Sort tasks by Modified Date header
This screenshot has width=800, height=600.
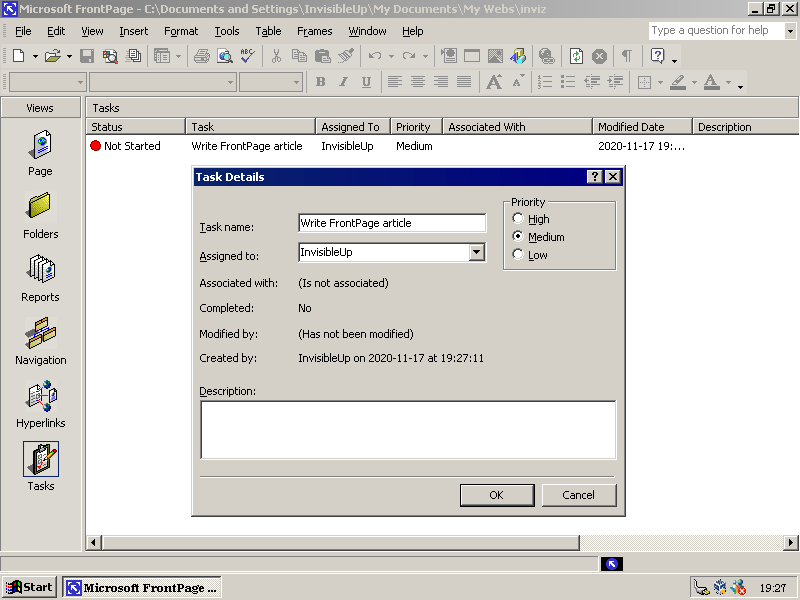(642, 127)
